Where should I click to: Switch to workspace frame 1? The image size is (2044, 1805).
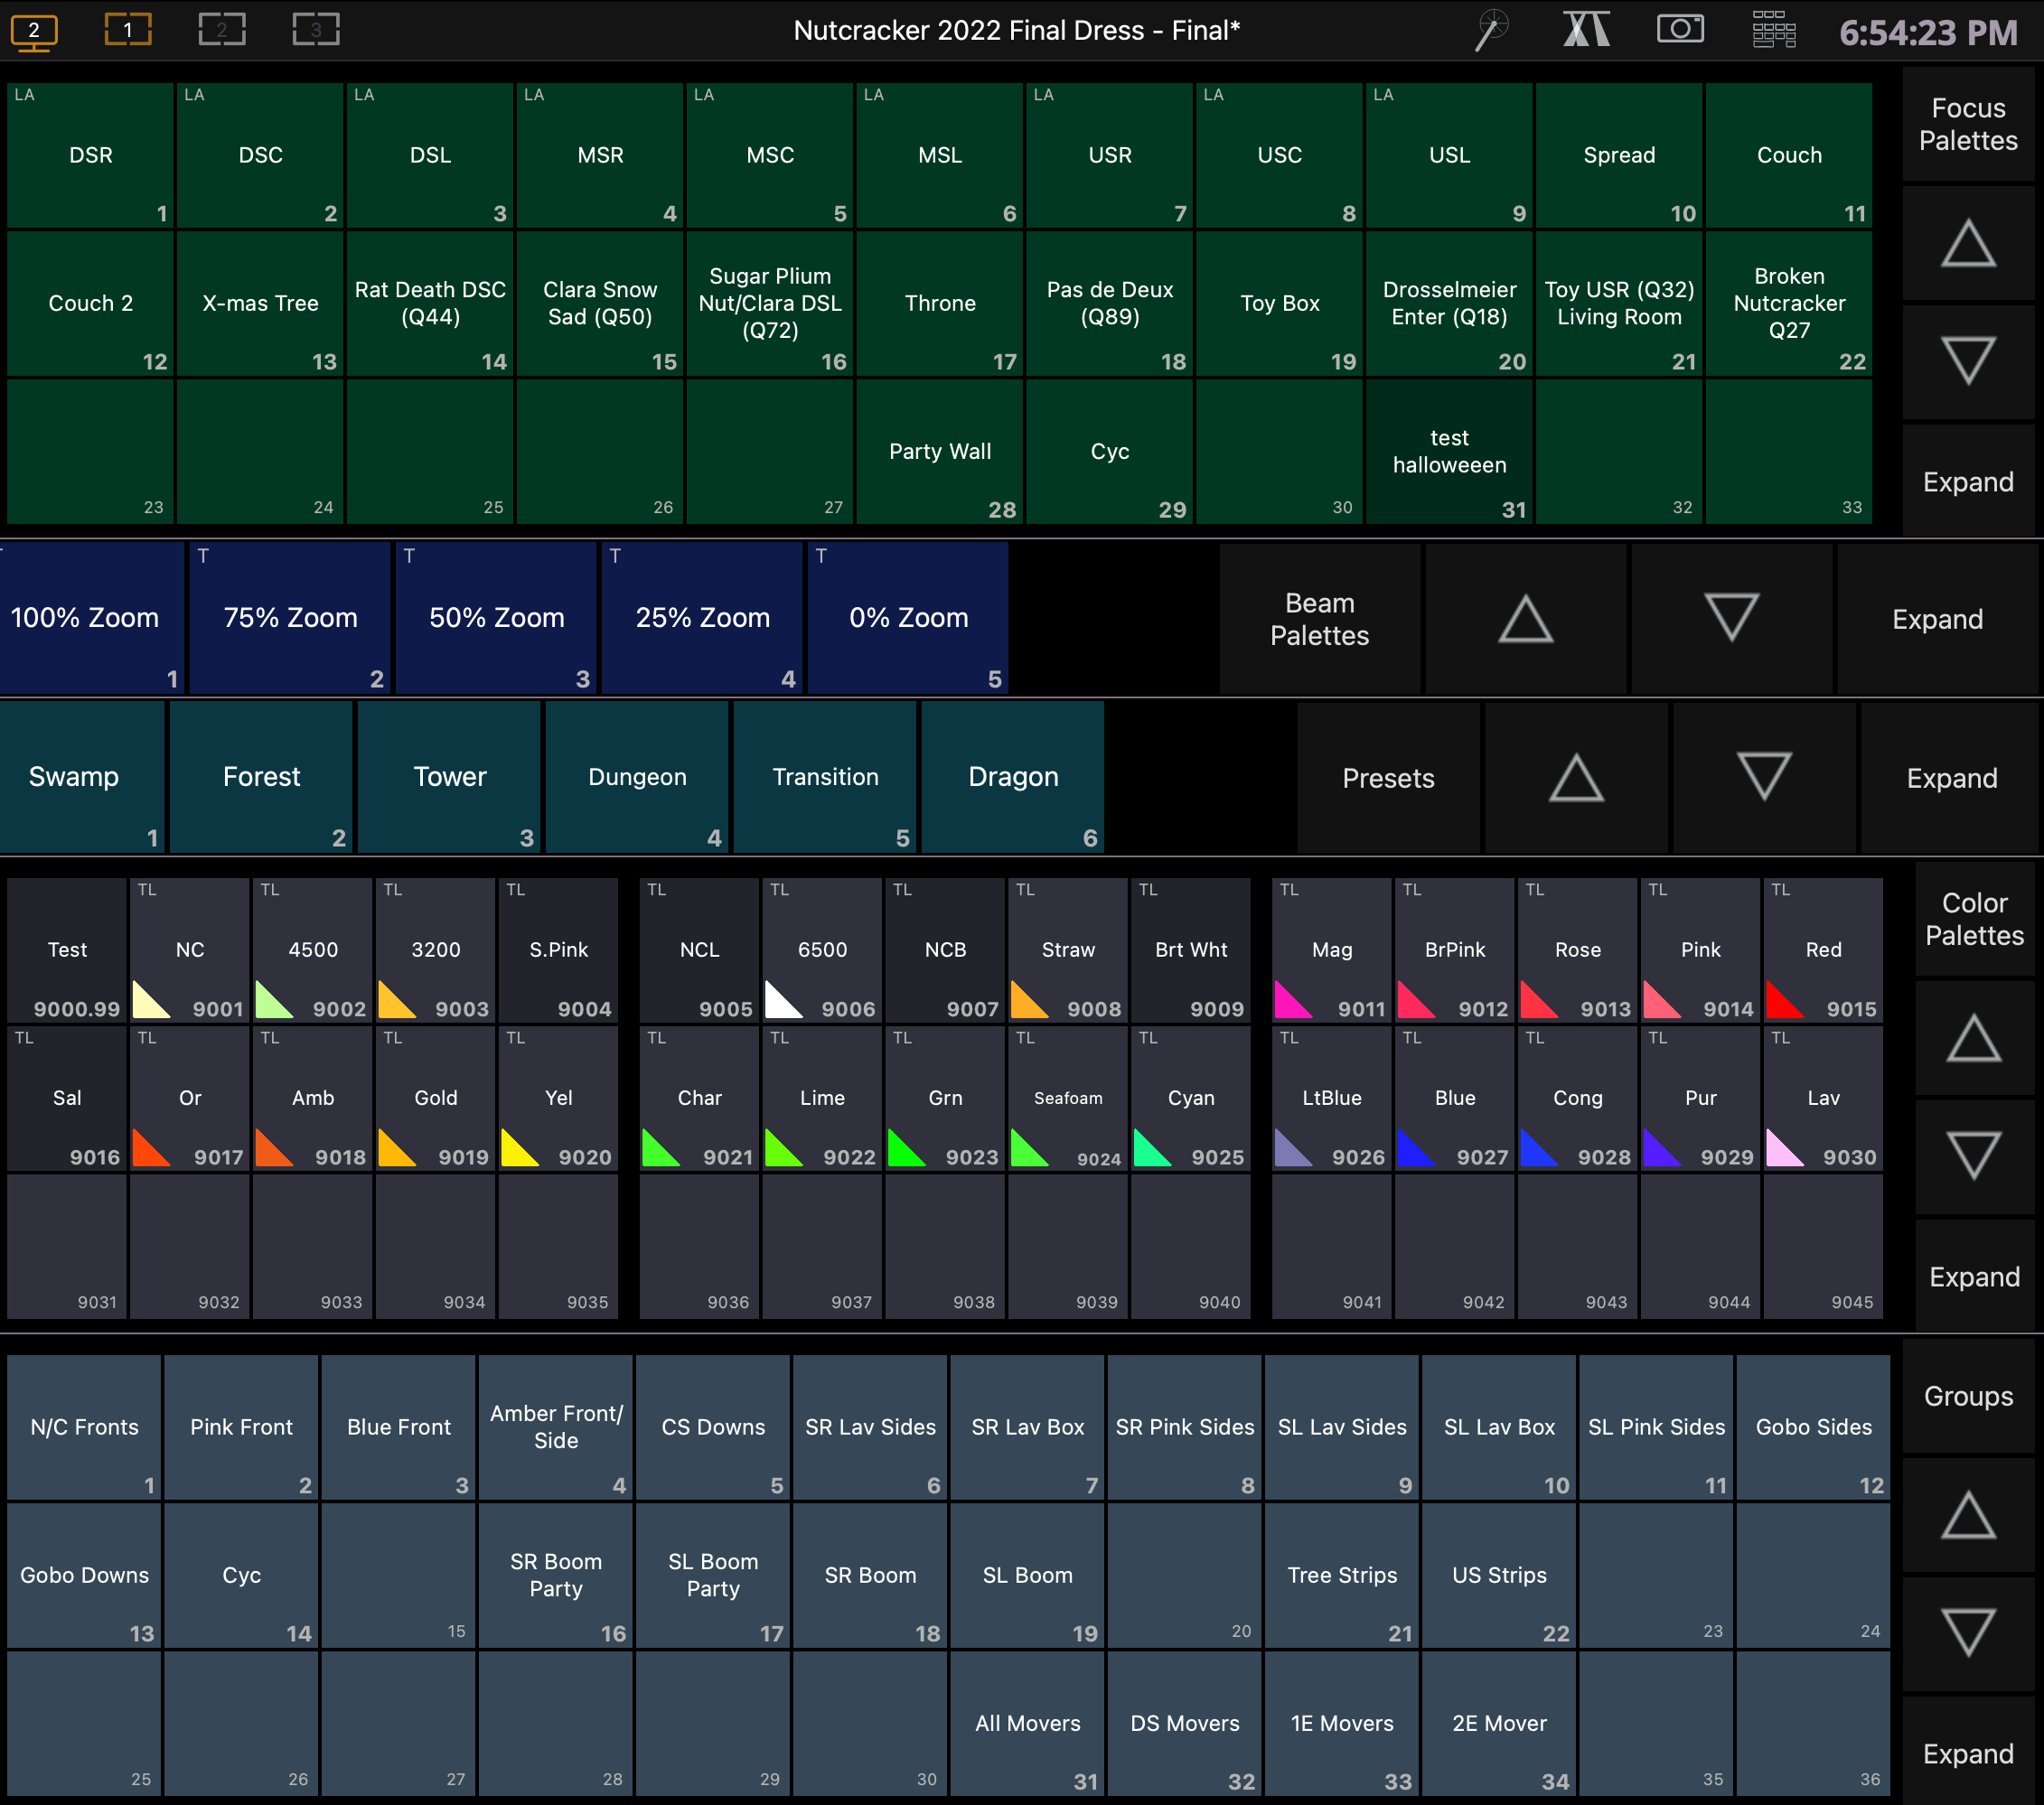pyautogui.click(x=127, y=30)
